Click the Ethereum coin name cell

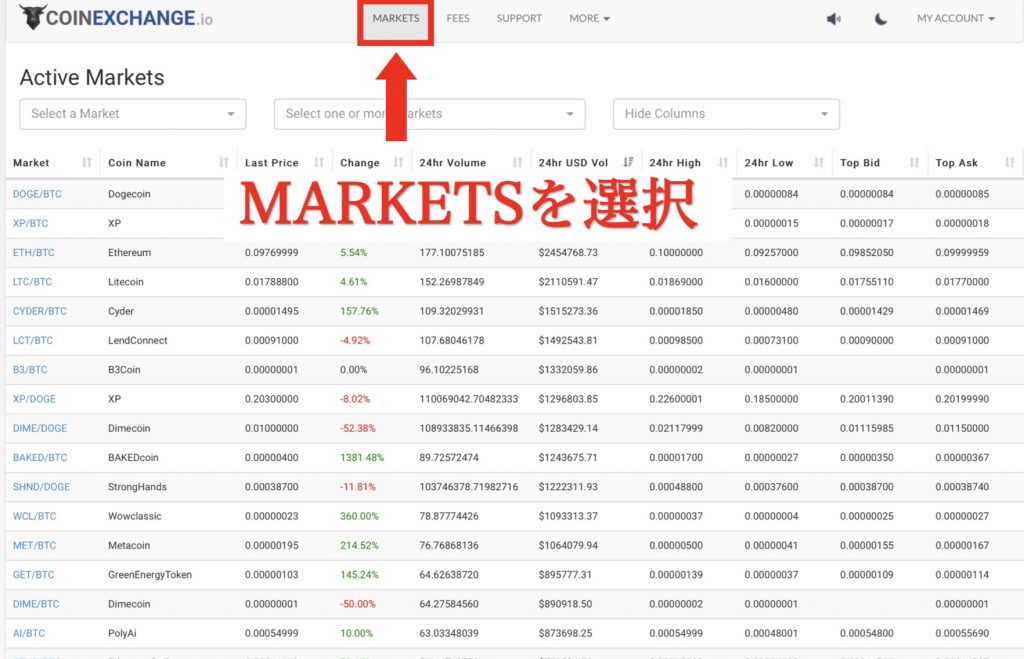pos(129,253)
